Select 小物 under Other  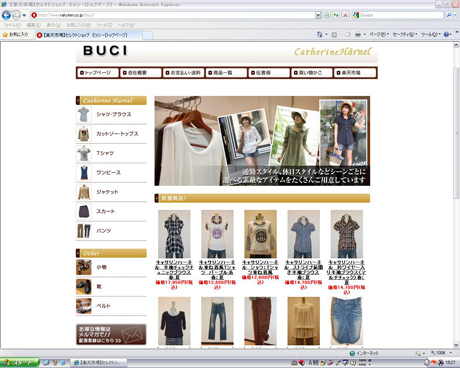[x=111, y=267]
